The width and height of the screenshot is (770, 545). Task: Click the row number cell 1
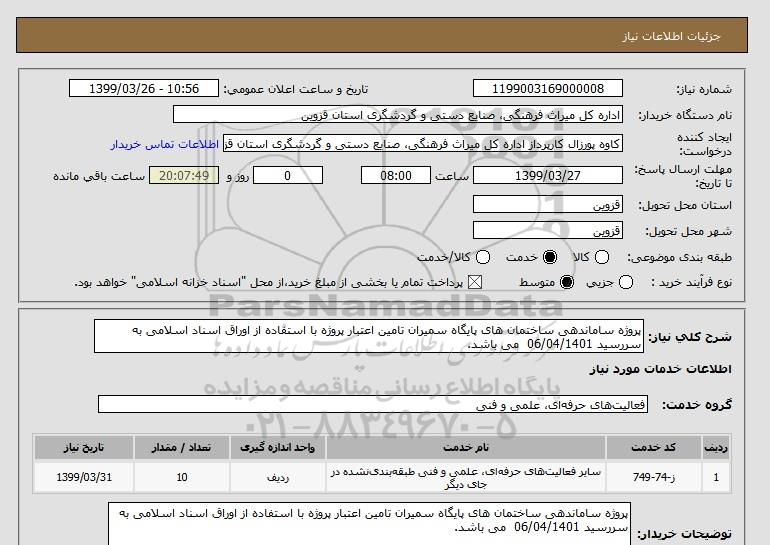click(716, 477)
